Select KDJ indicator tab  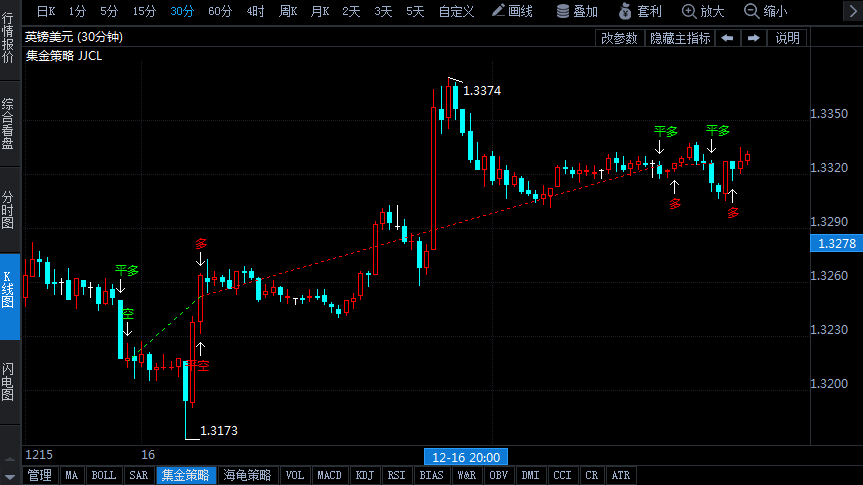click(364, 475)
